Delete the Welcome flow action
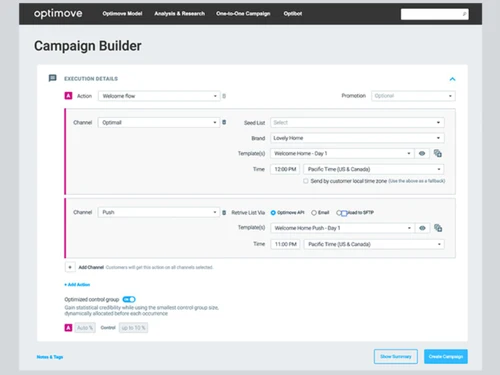Viewport: 500px width, 375px height. tap(224, 96)
